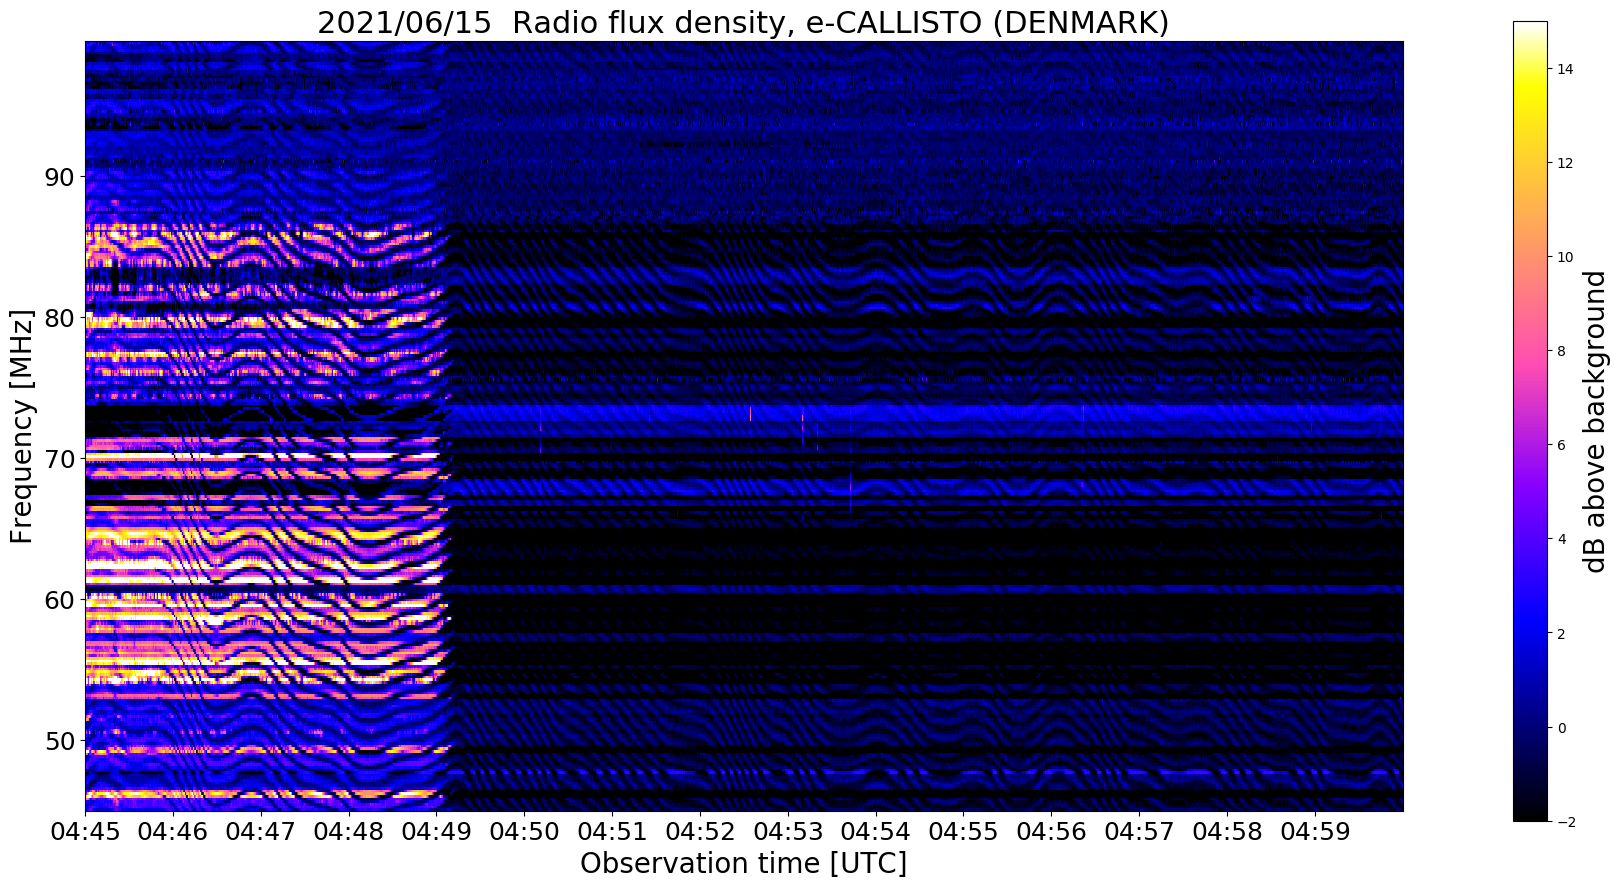Click the plot title mentioning e-CALLISTO (DENMARK)
Viewport: 1620px width, 888px height.
point(743,22)
